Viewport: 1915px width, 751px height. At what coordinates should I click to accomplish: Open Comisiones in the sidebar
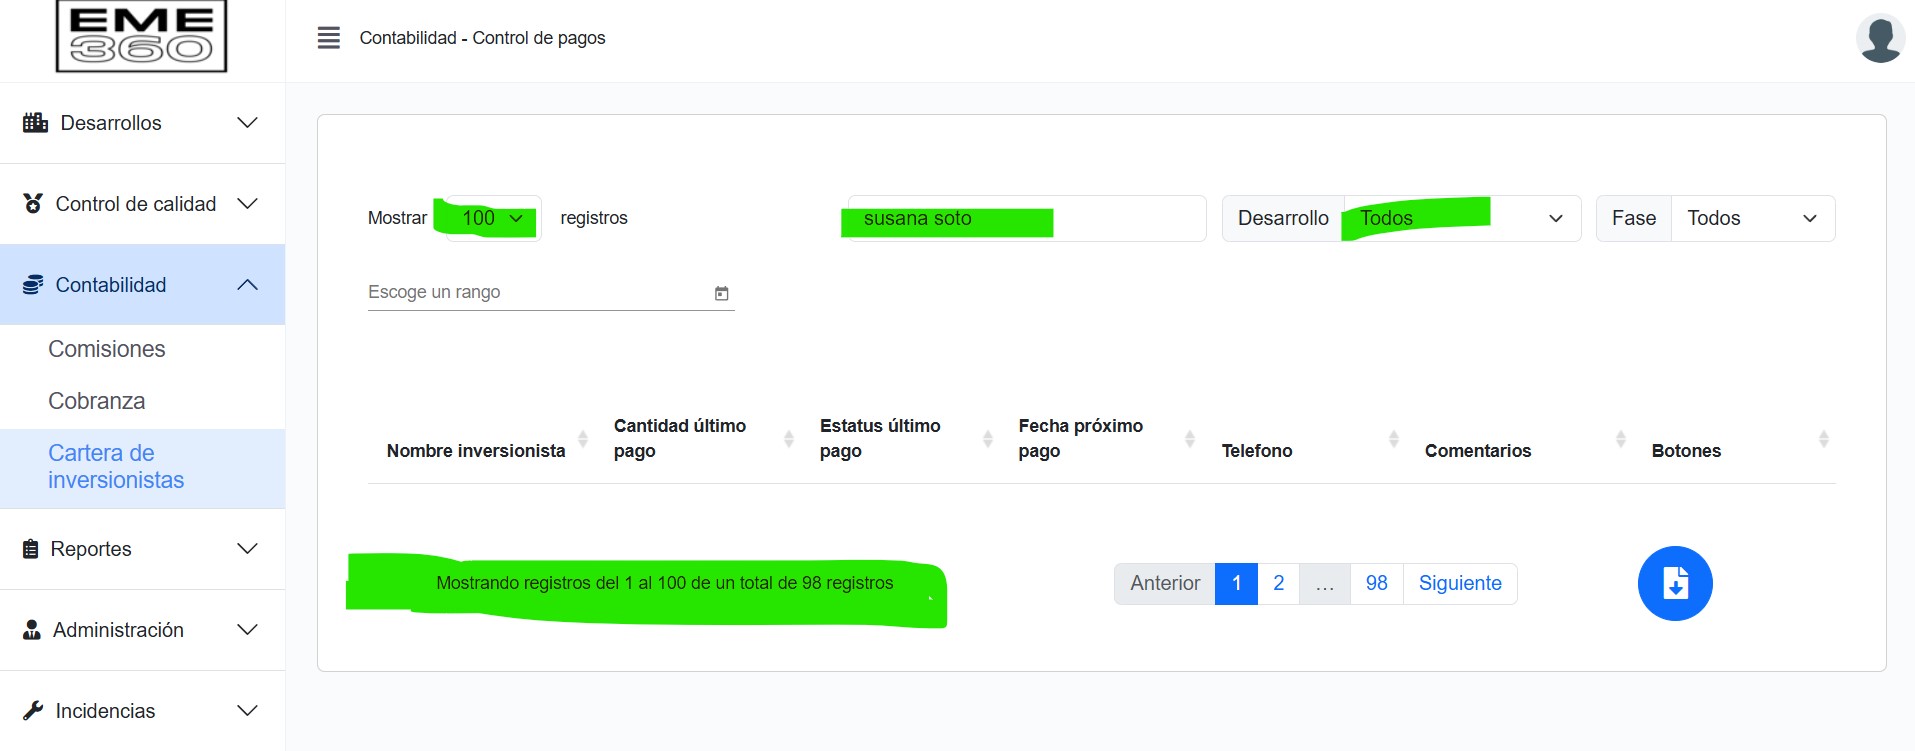click(x=107, y=349)
